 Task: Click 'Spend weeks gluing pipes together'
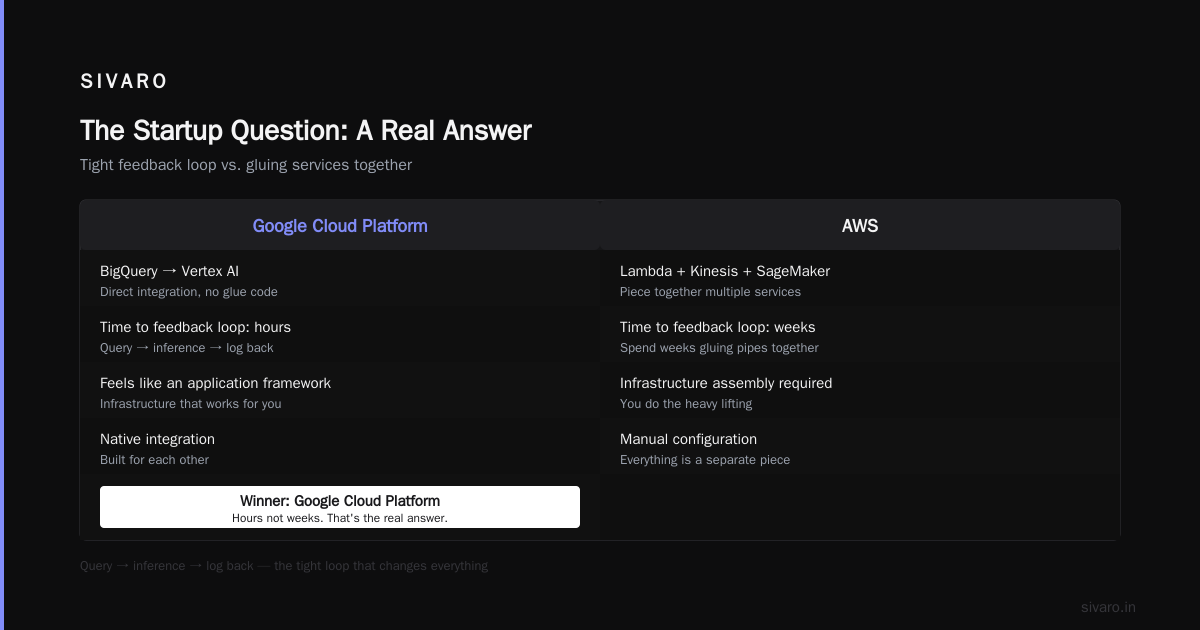pos(719,348)
